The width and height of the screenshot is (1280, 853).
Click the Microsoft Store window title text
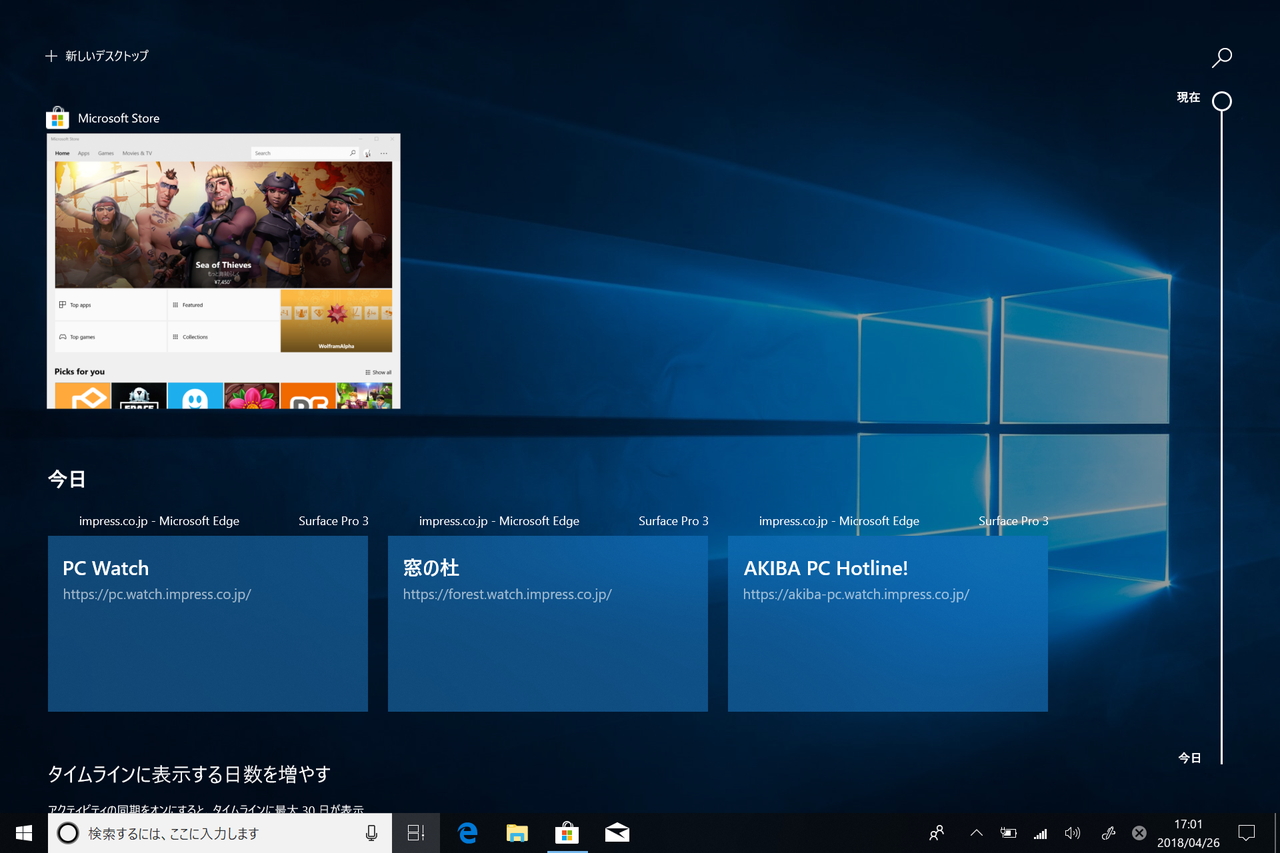click(x=119, y=118)
